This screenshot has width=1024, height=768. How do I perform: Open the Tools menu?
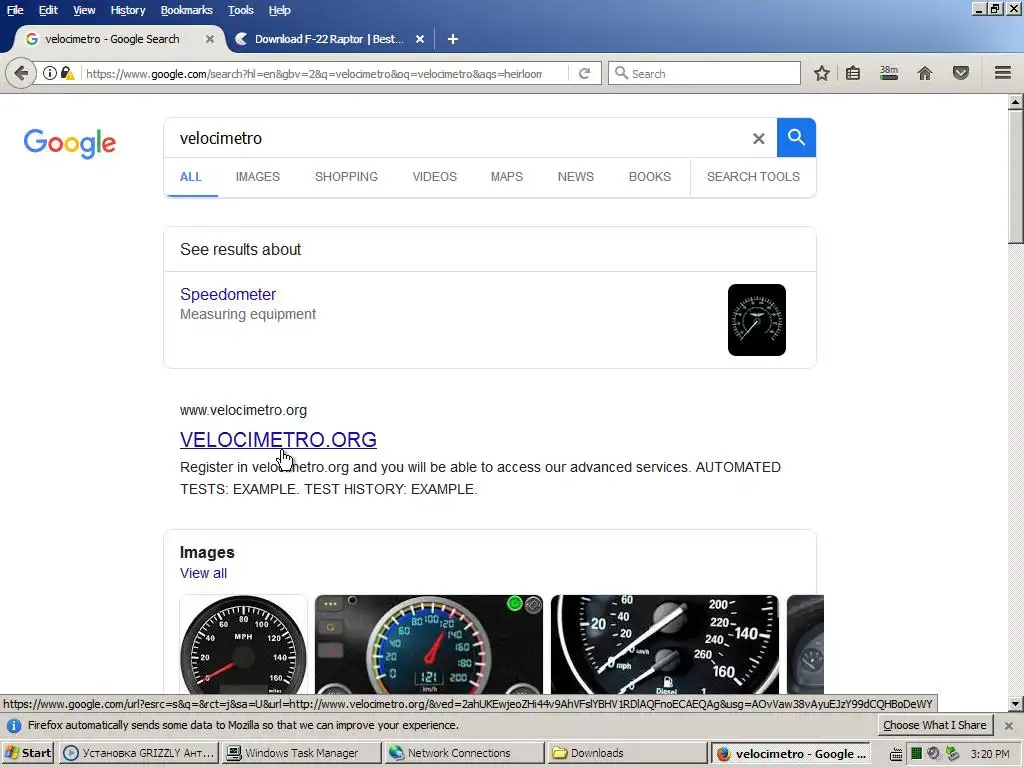pos(240,10)
